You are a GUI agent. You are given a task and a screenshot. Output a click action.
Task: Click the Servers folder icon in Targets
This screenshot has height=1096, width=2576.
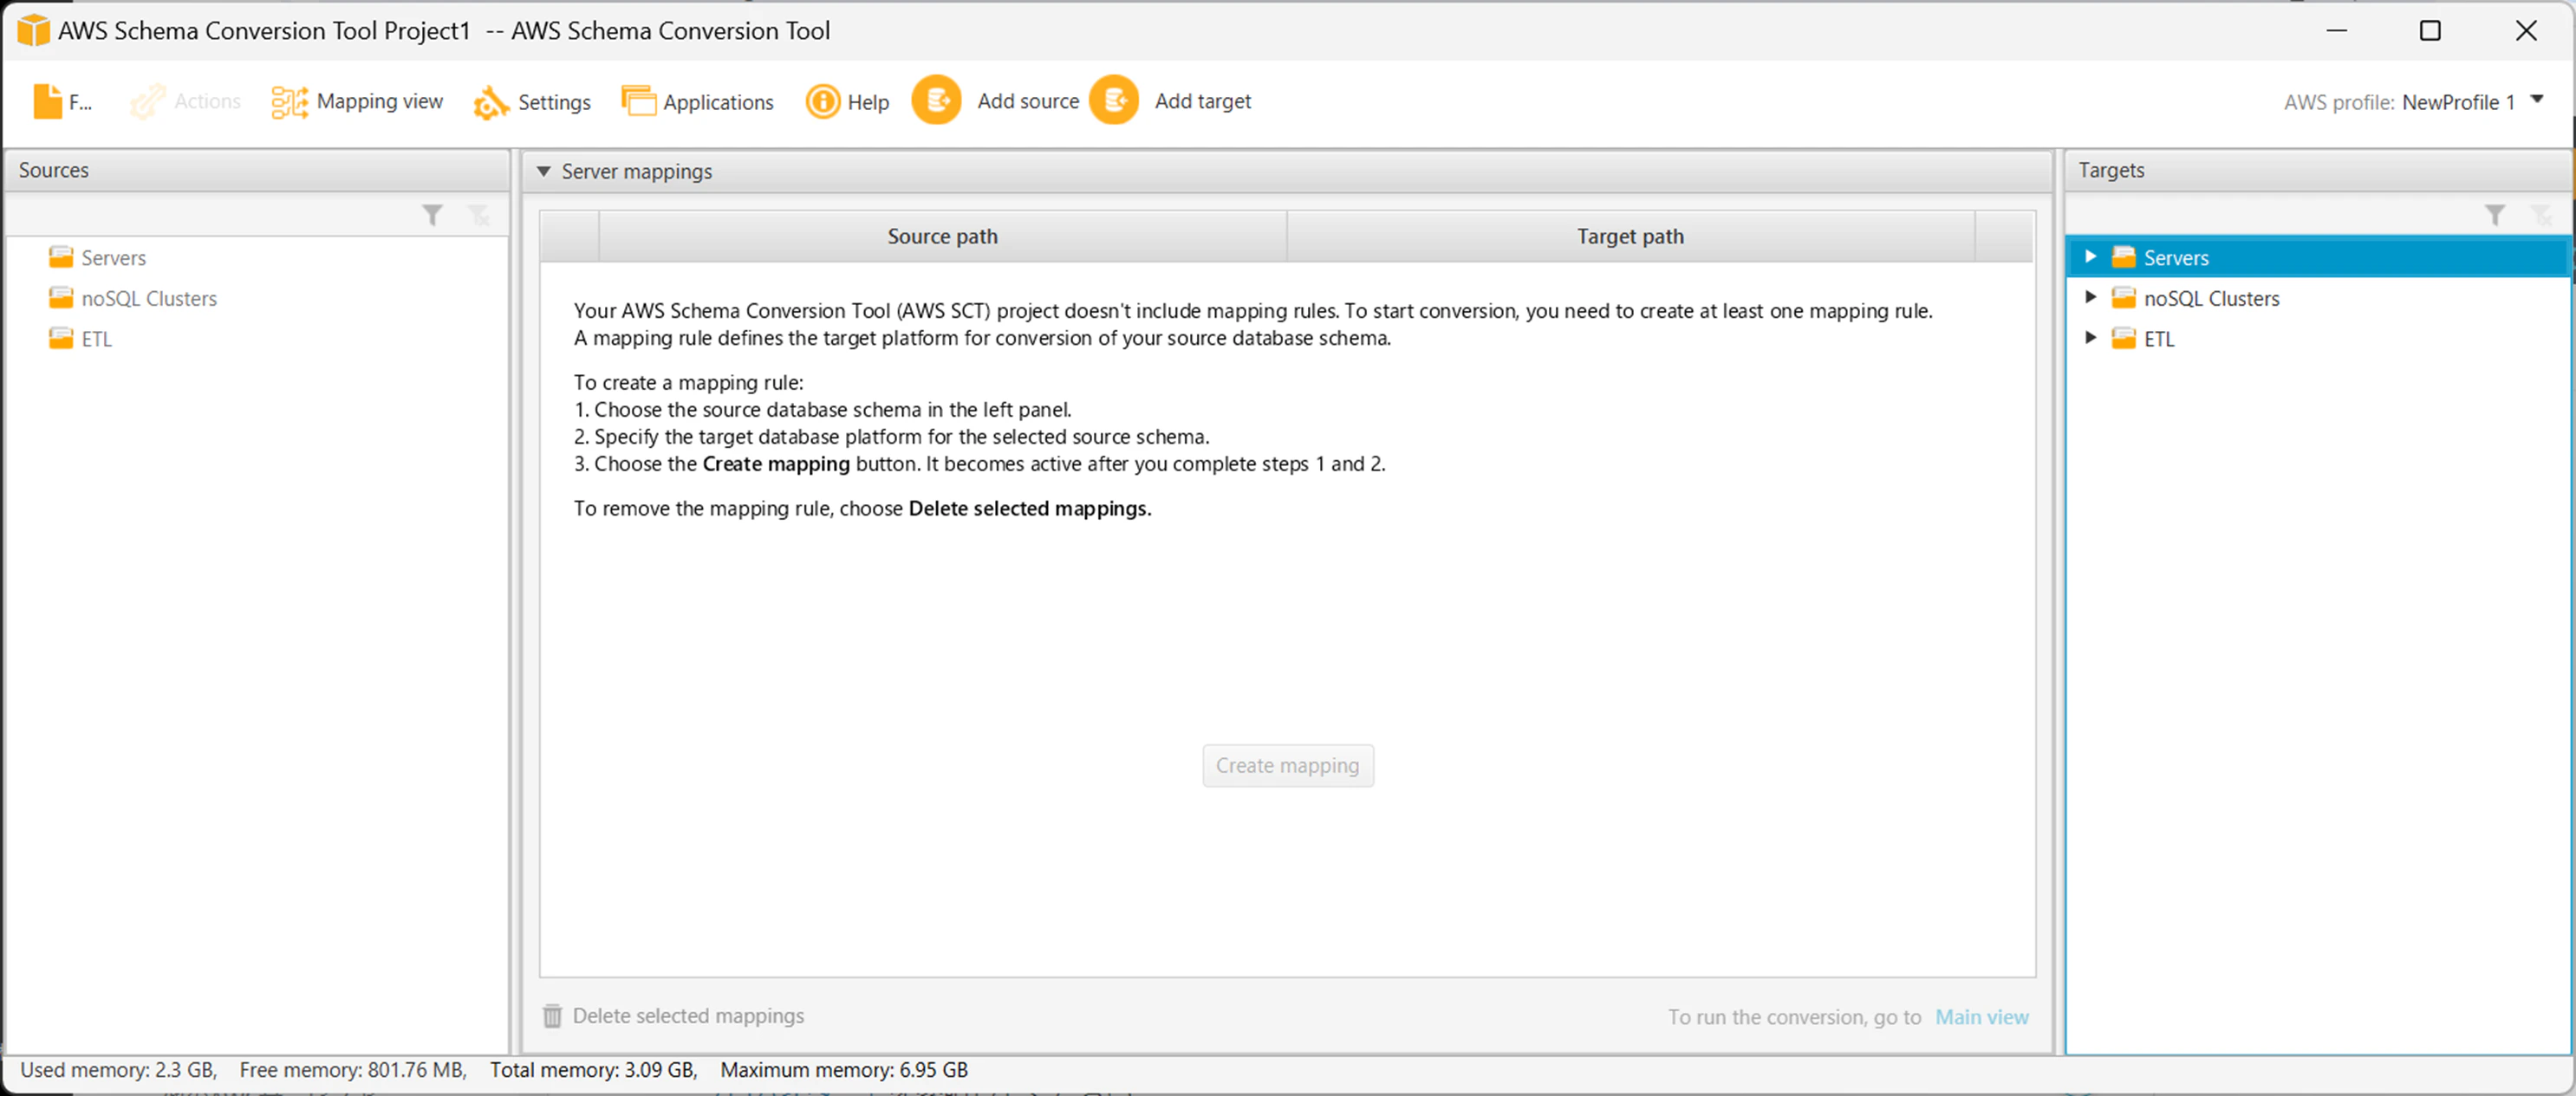pyautogui.click(x=2124, y=257)
